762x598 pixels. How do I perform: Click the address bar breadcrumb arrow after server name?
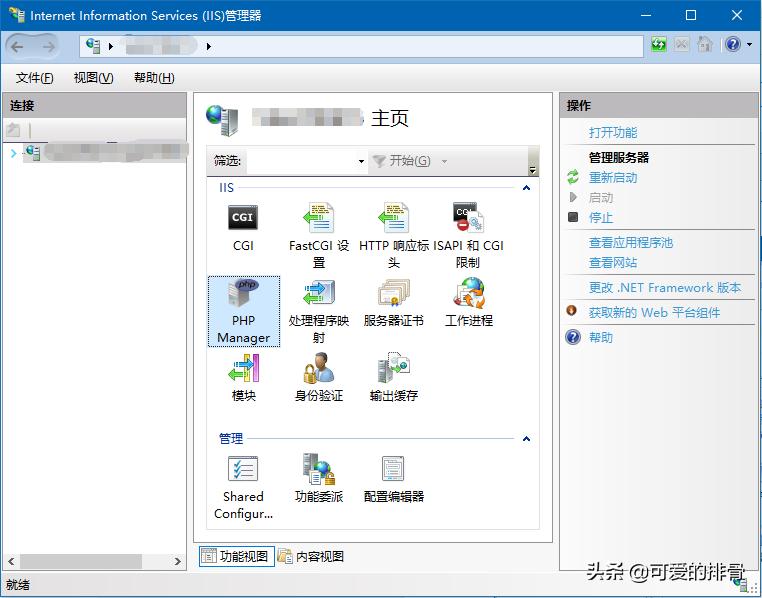pos(208,47)
